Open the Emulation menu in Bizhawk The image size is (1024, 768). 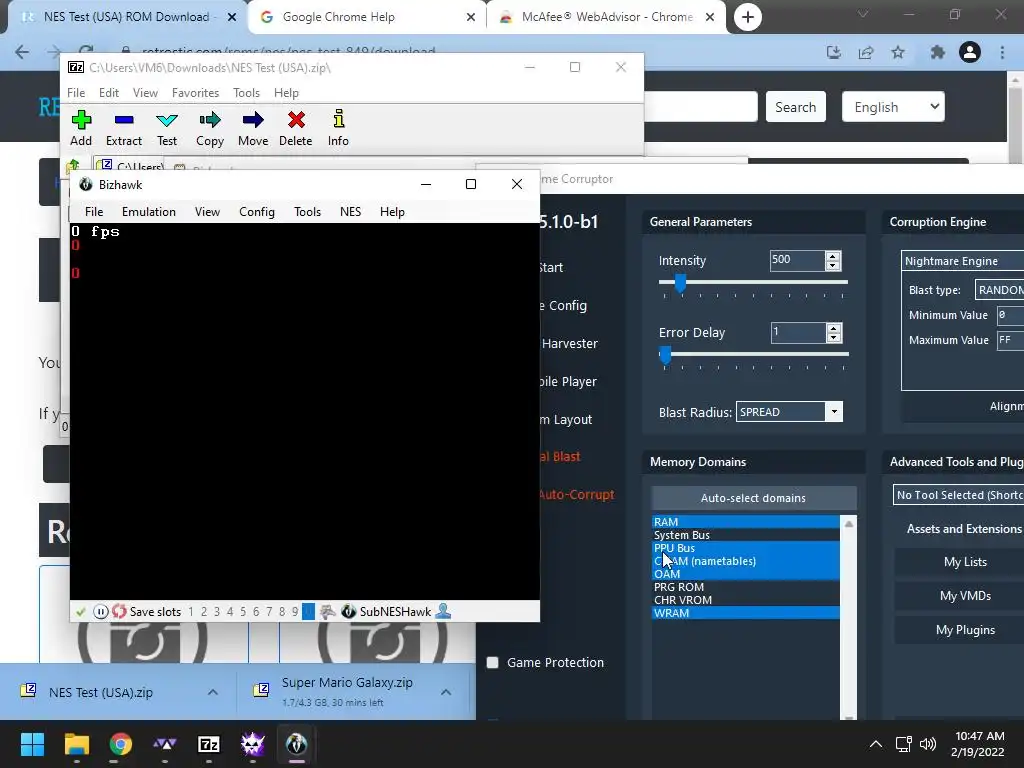coord(149,212)
